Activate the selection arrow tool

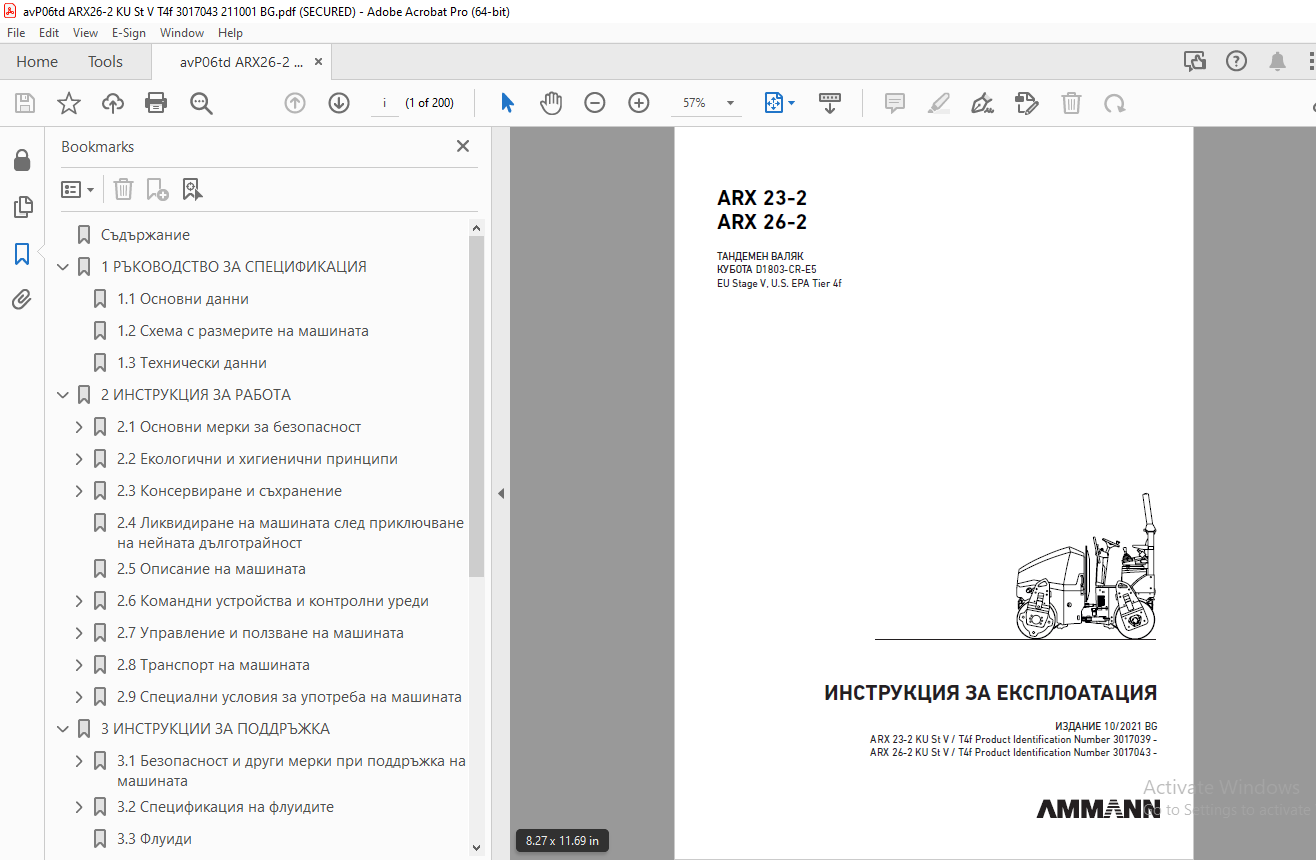(507, 103)
